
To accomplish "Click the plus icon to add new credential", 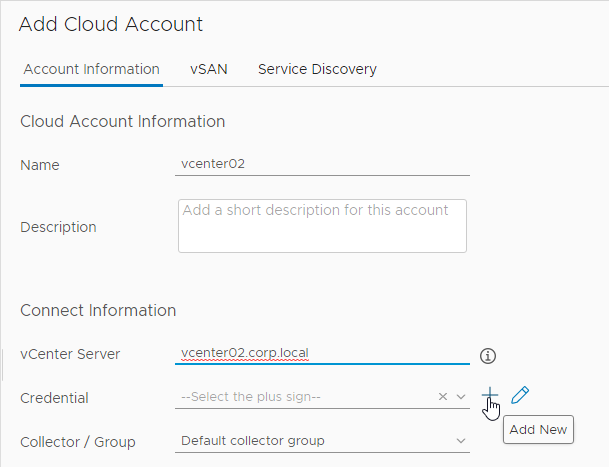I will (x=490, y=395).
